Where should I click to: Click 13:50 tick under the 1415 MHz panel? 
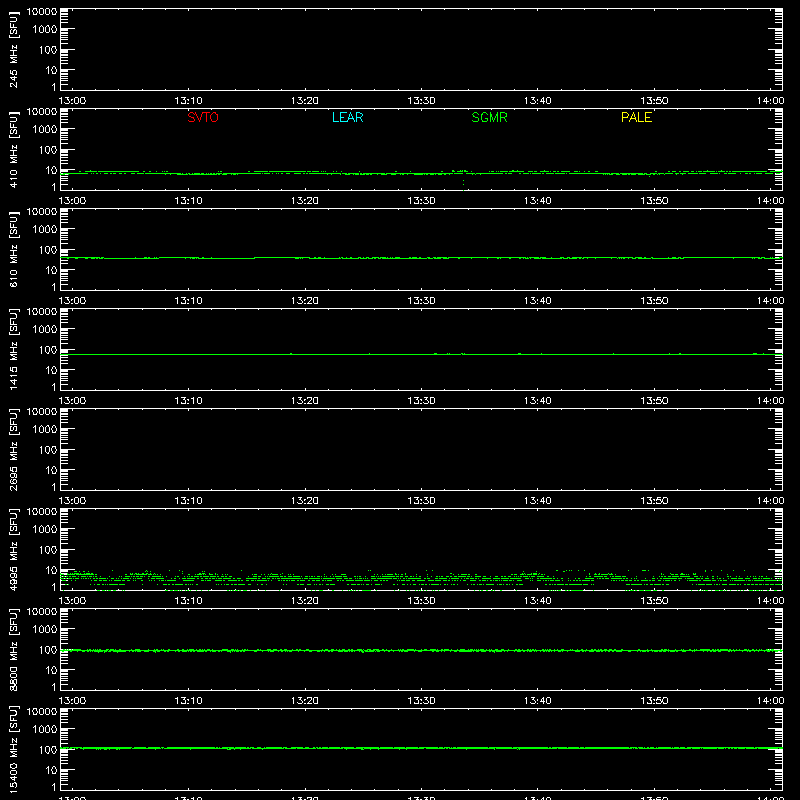tap(654, 401)
